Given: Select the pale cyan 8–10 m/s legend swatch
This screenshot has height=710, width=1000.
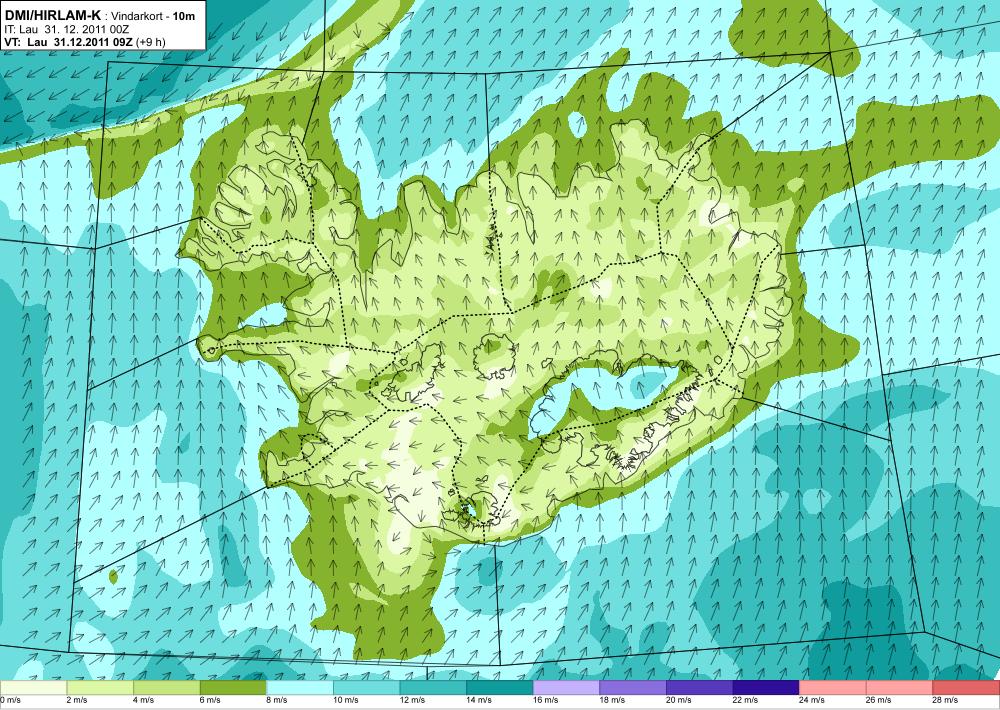Looking at the screenshot, I should click(x=300, y=687).
